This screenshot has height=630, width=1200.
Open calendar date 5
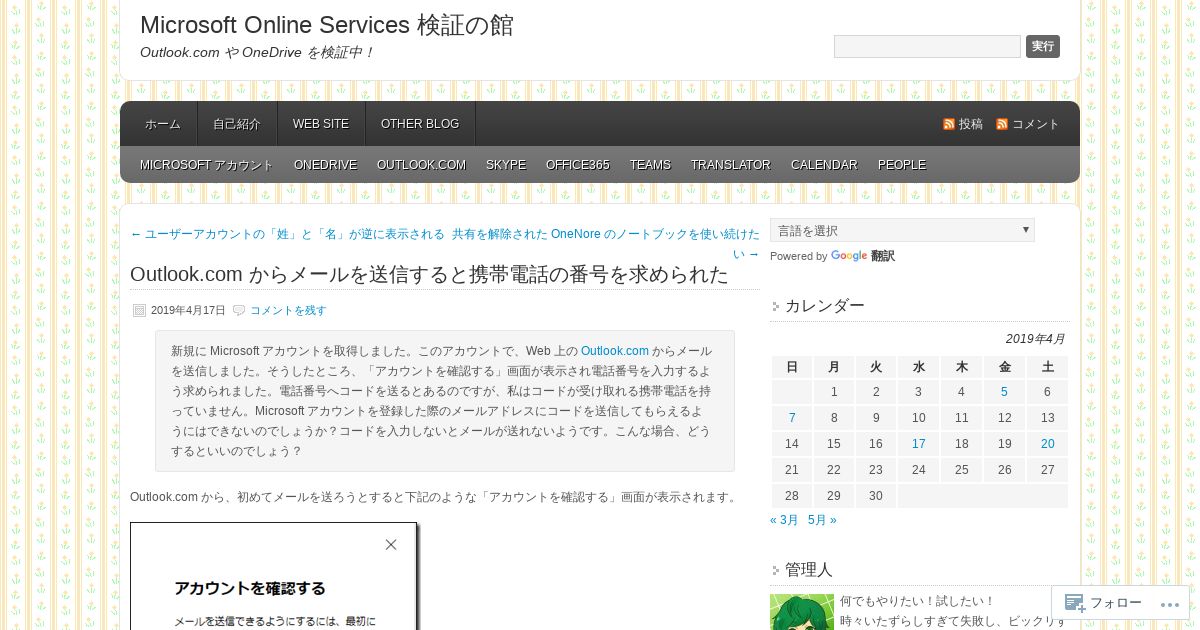point(1004,392)
